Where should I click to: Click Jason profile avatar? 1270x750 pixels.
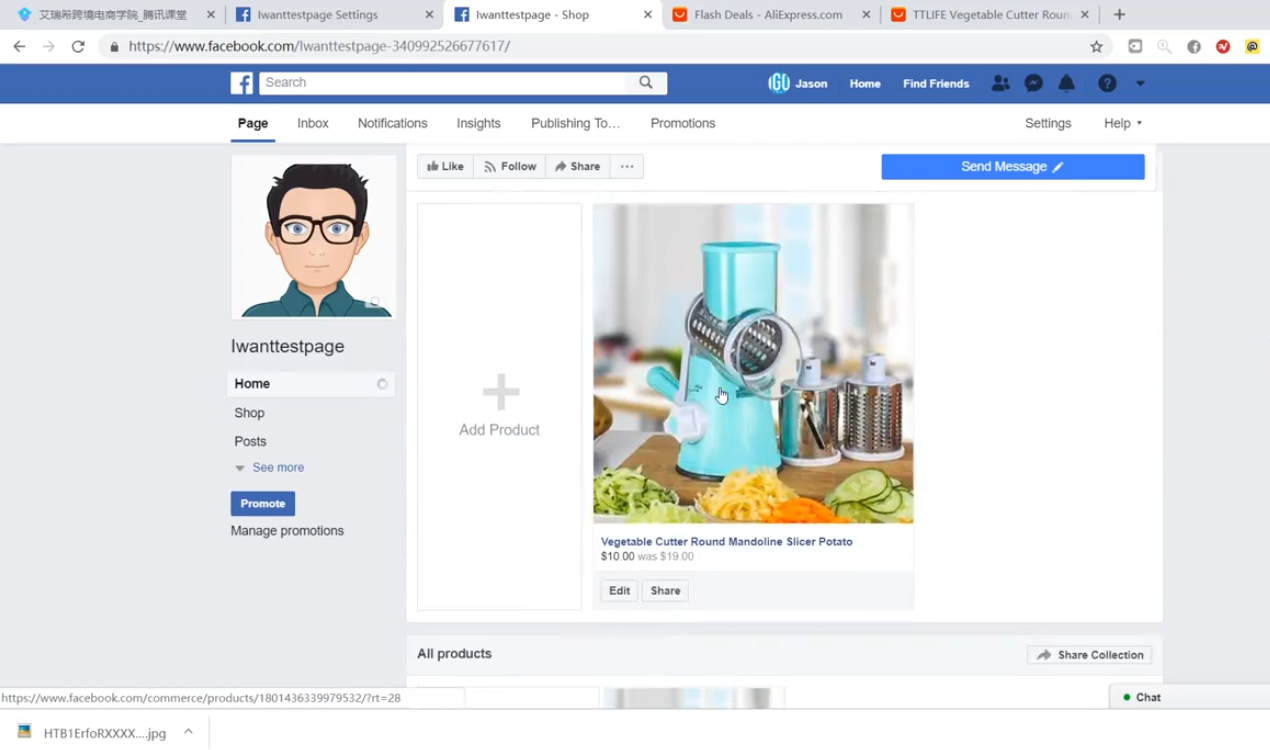point(779,83)
